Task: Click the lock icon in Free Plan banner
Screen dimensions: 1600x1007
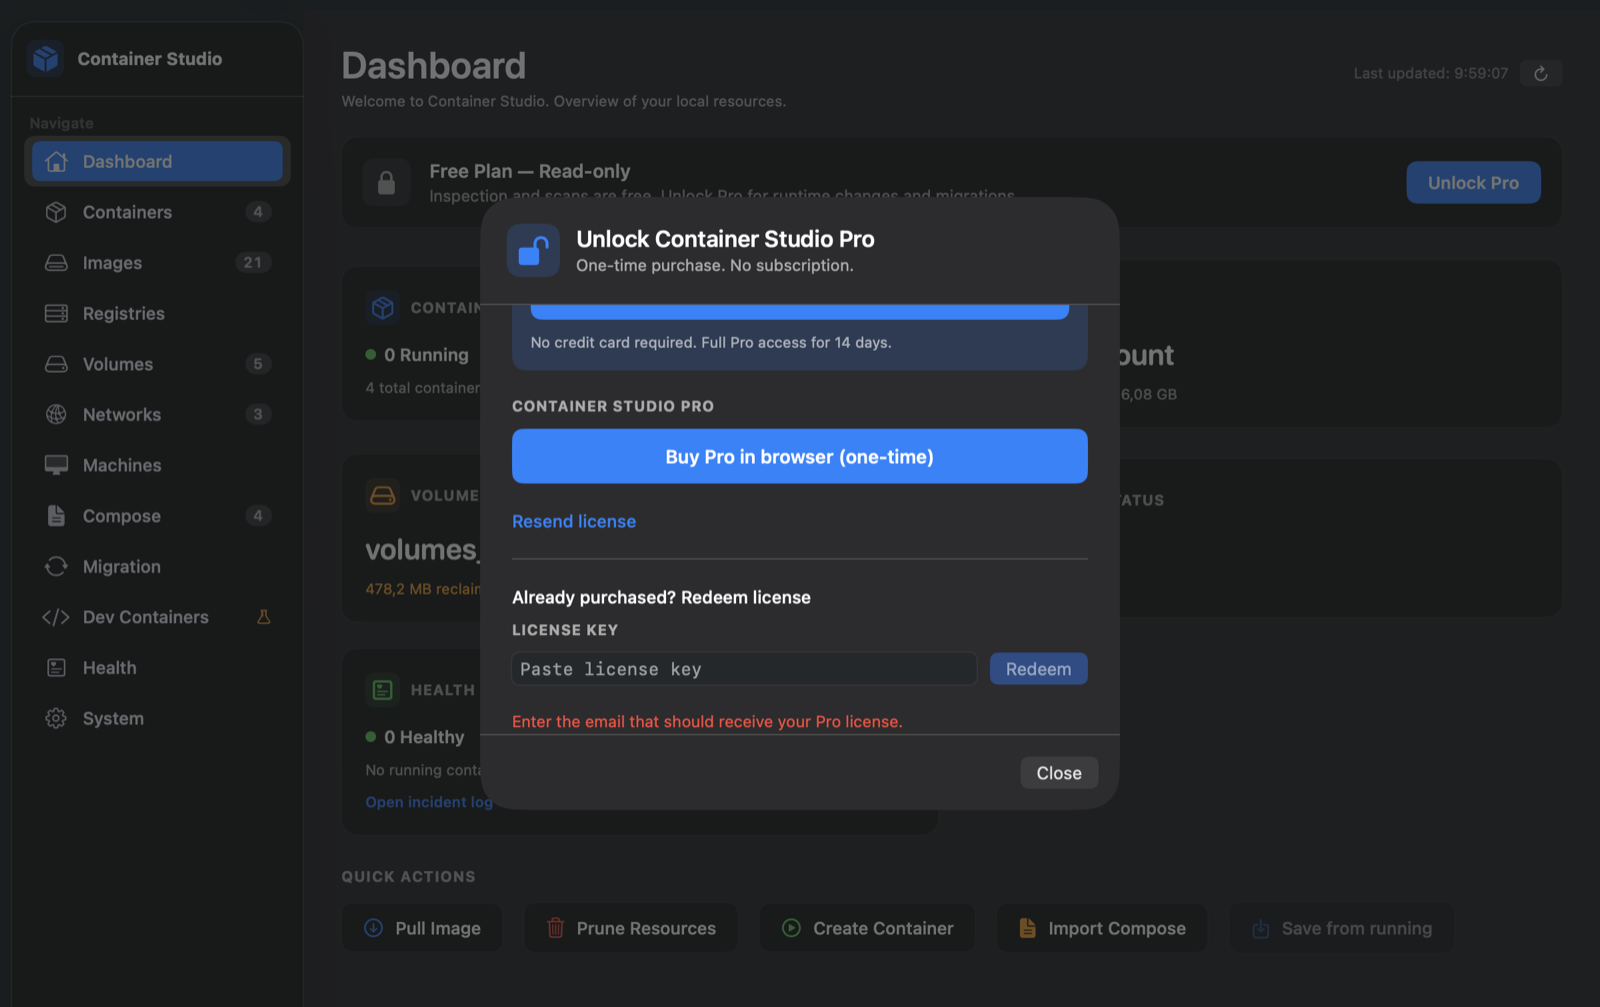Action: [x=386, y=183]
